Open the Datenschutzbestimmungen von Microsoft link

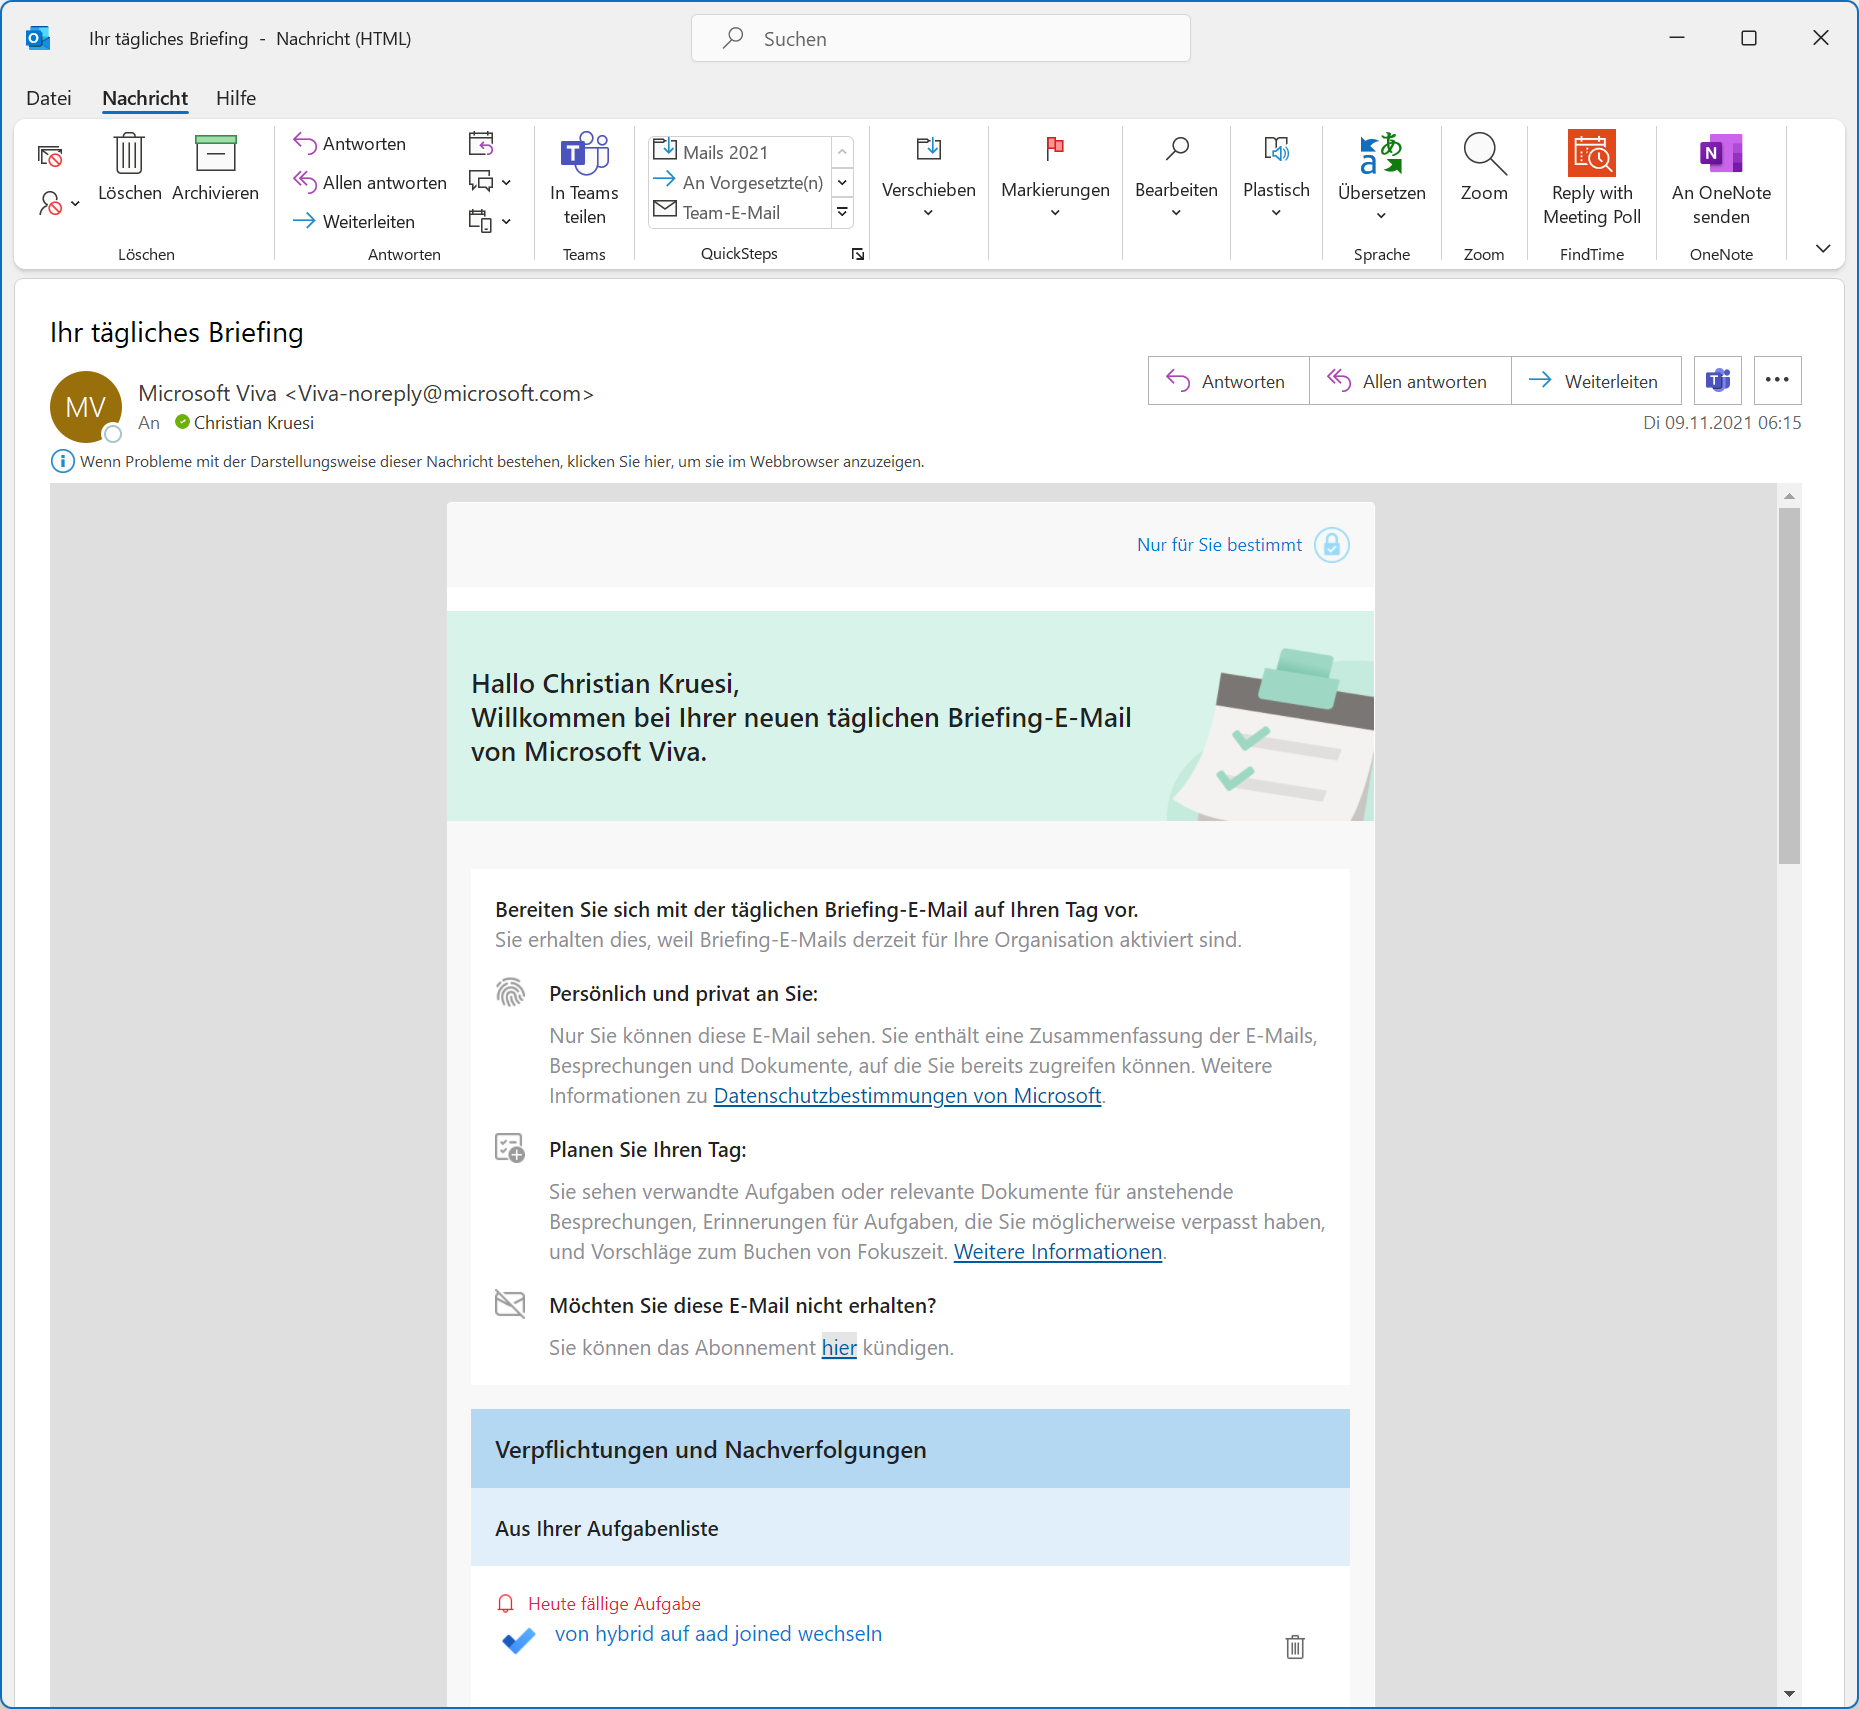907,1096
